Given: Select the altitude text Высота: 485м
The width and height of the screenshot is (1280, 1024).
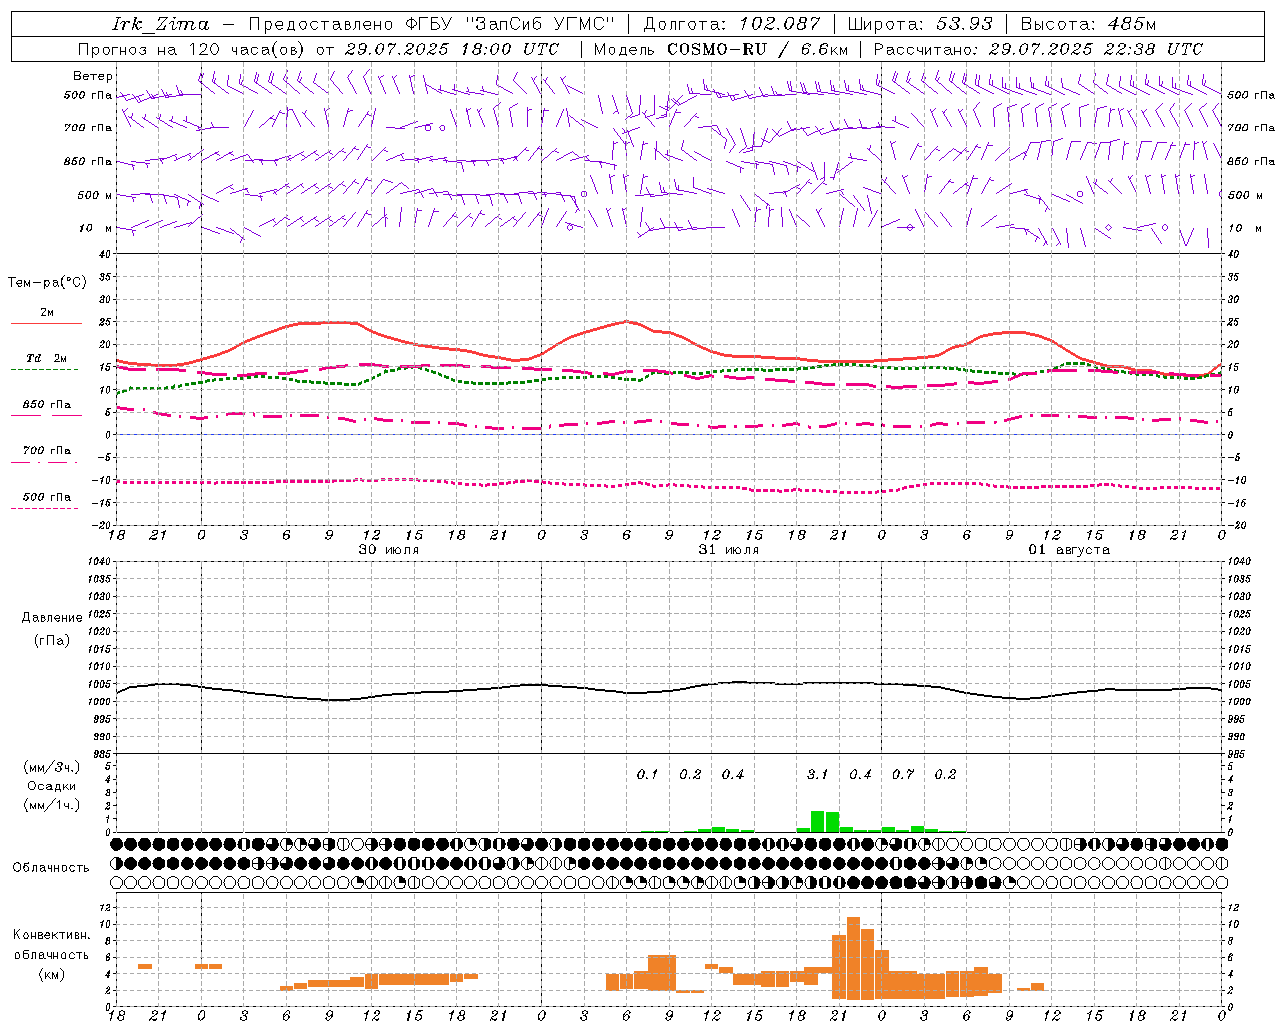Looking at the screenshot, I should (x=1087, y=24).
